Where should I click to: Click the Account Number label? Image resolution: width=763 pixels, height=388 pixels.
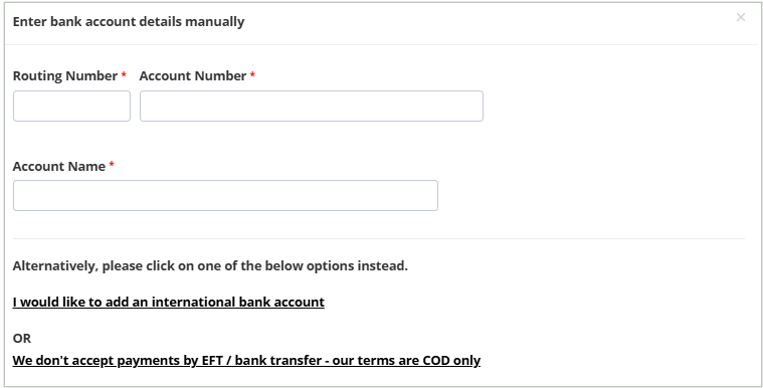[193, 76]
